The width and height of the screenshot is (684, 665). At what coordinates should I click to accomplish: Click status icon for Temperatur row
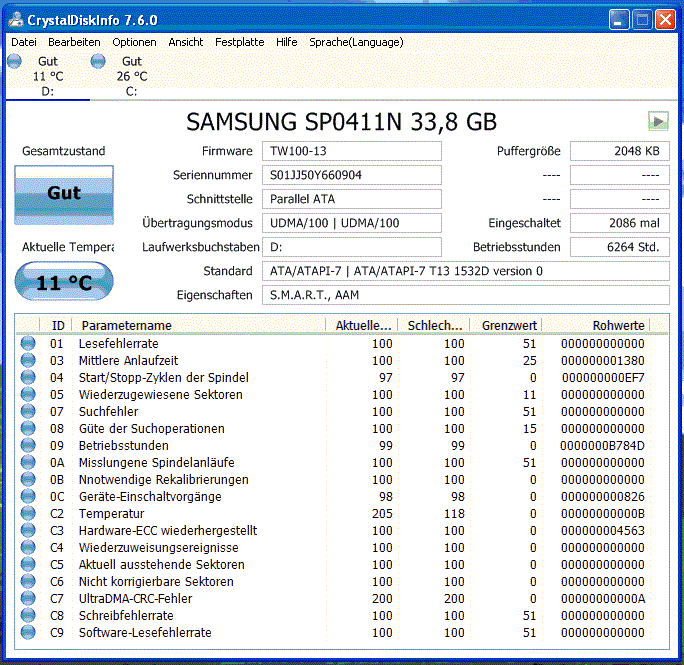(x=28, y=514)
